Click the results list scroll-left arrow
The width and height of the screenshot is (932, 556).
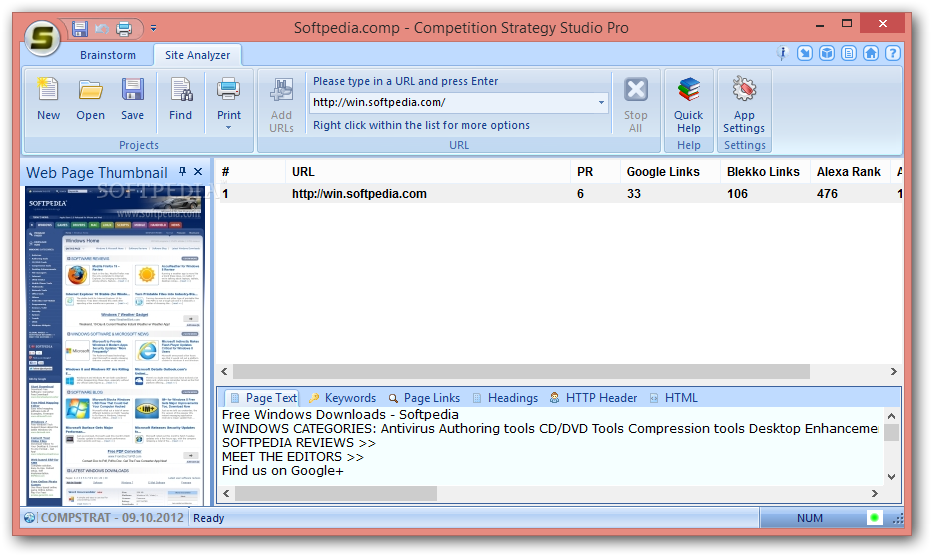click(224, 372)
